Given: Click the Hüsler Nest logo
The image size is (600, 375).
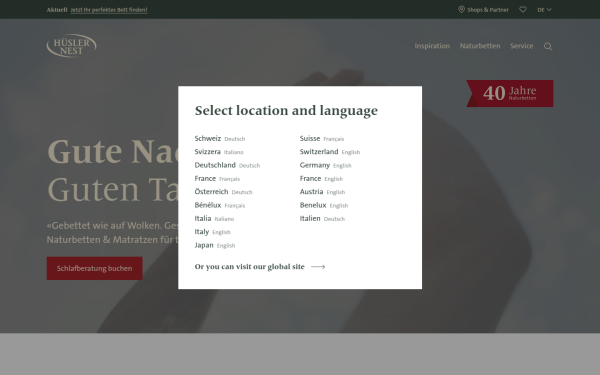Looking at the screenshot, I should (x=72, y=46).
